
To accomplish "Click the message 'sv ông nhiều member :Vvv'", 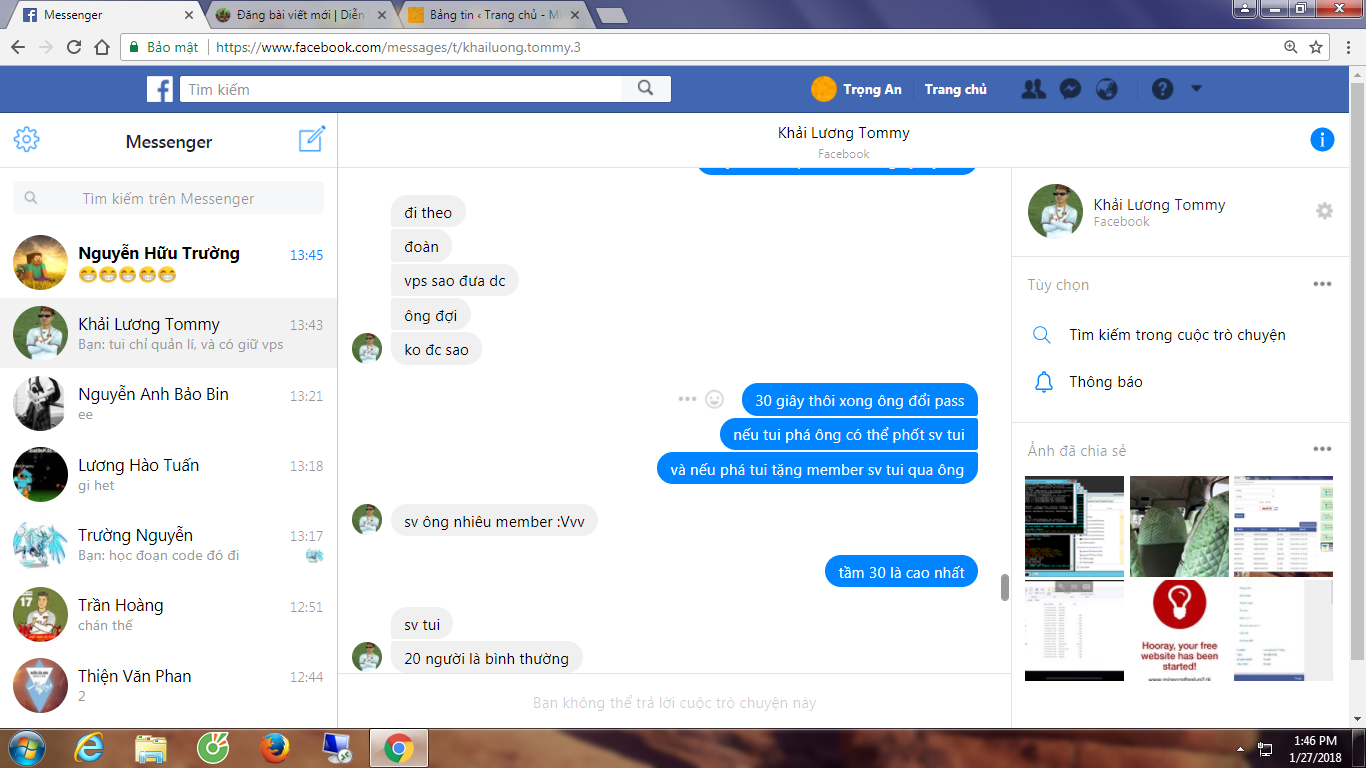I will 494,521.
